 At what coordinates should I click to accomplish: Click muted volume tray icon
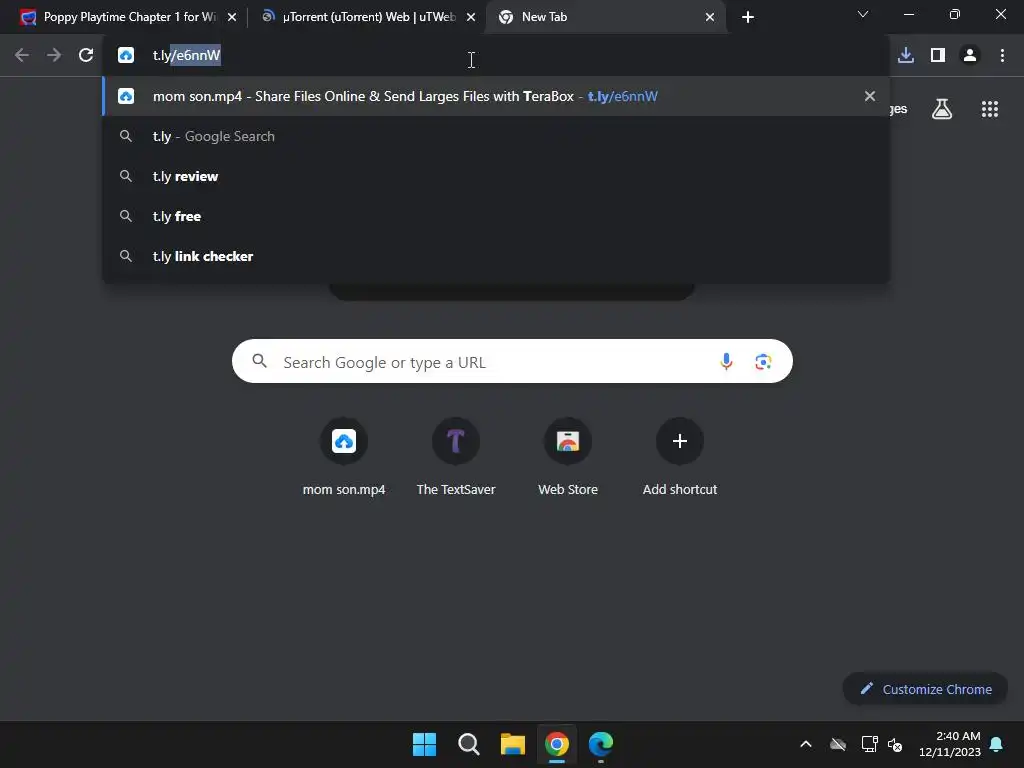pyautogui.click(x=895, y=744)
